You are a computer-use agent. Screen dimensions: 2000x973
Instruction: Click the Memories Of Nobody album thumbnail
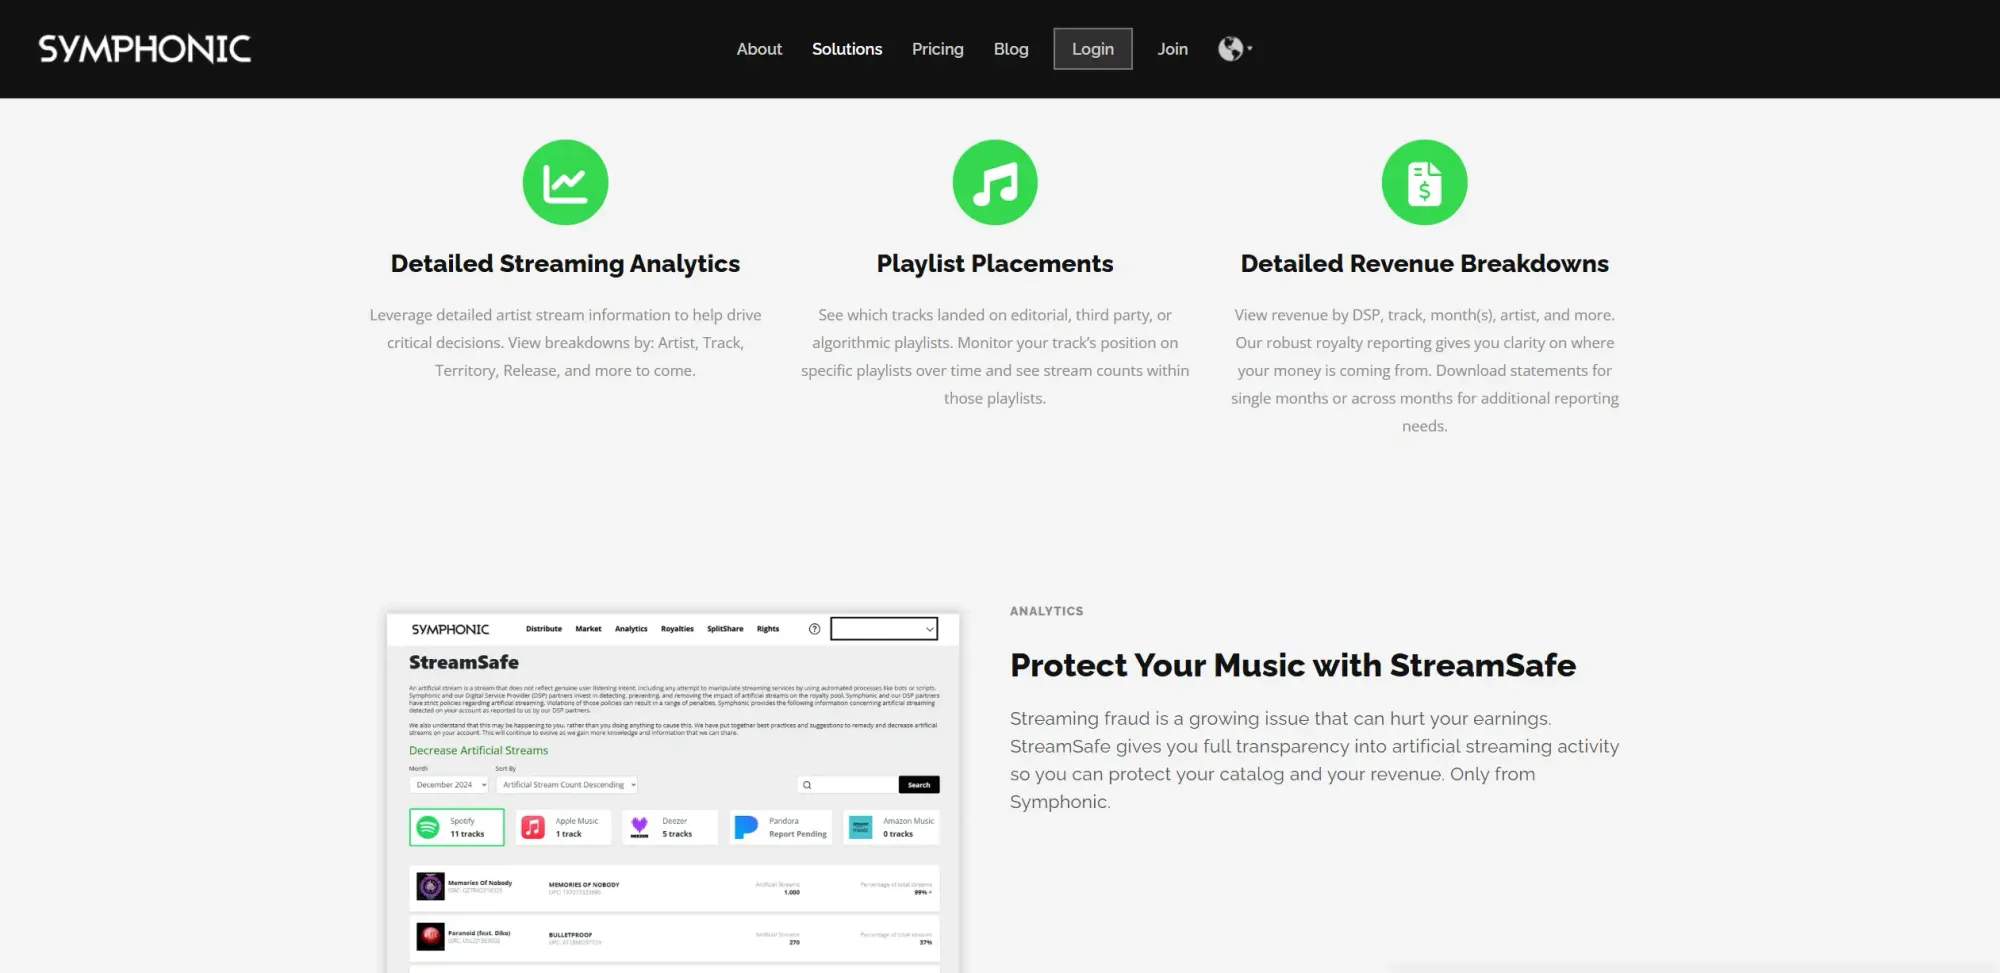[x=430, y=886]
